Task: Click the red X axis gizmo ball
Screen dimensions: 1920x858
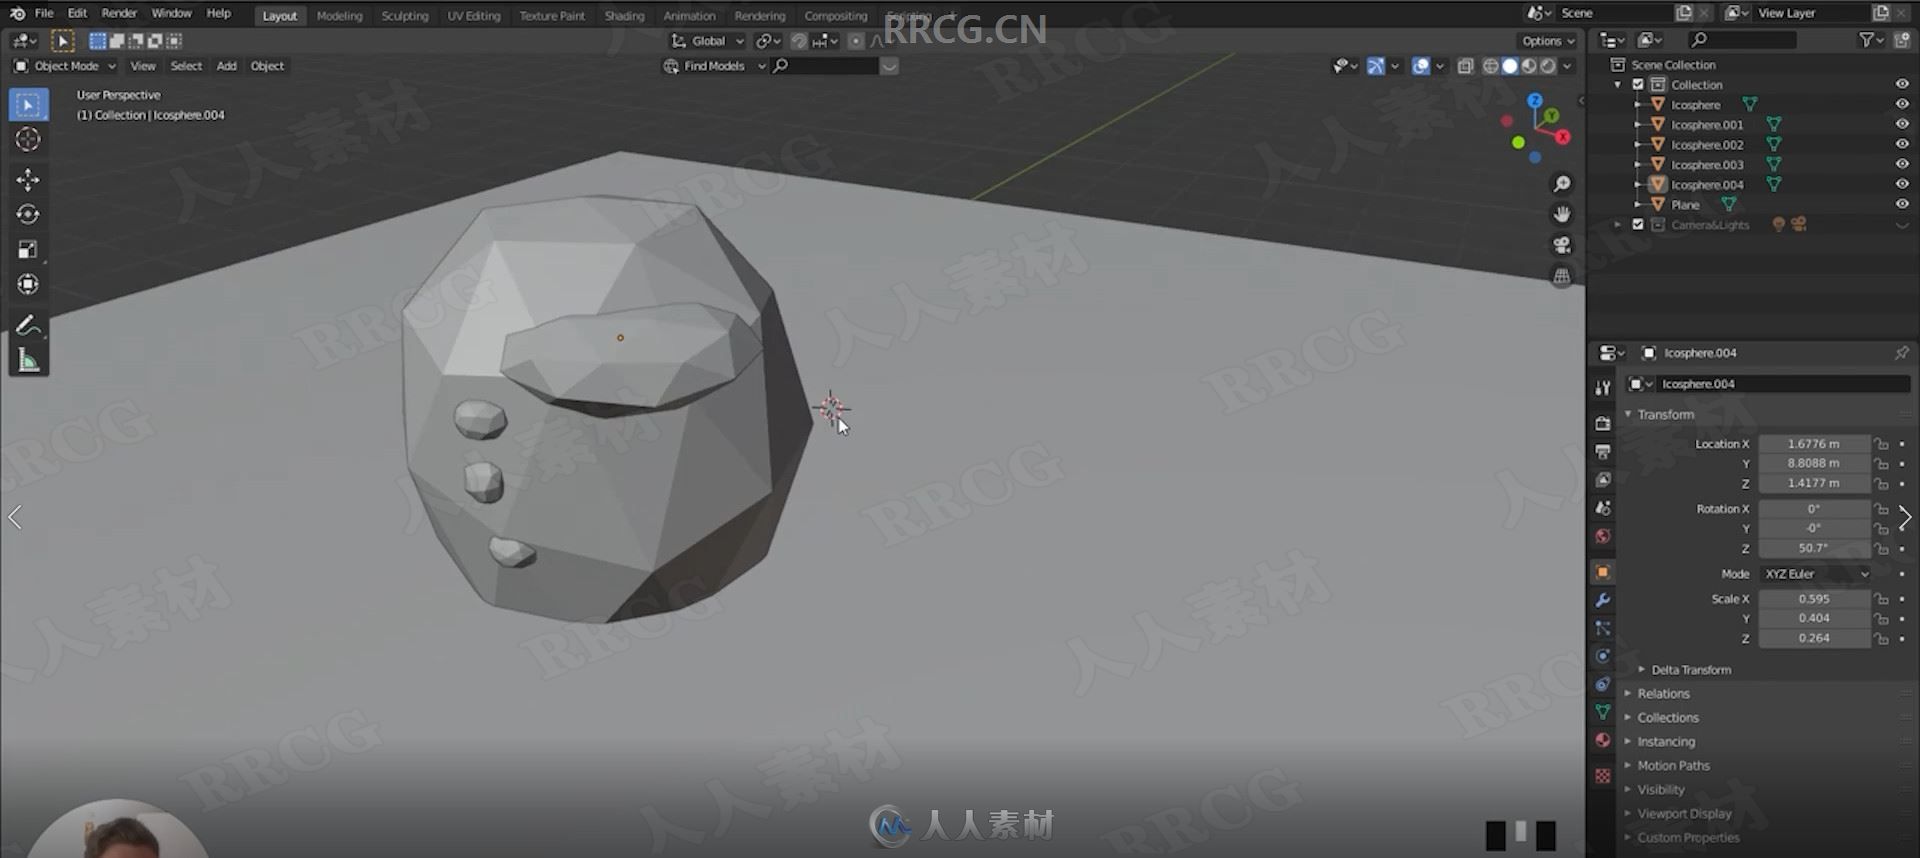Action: 1562,137
